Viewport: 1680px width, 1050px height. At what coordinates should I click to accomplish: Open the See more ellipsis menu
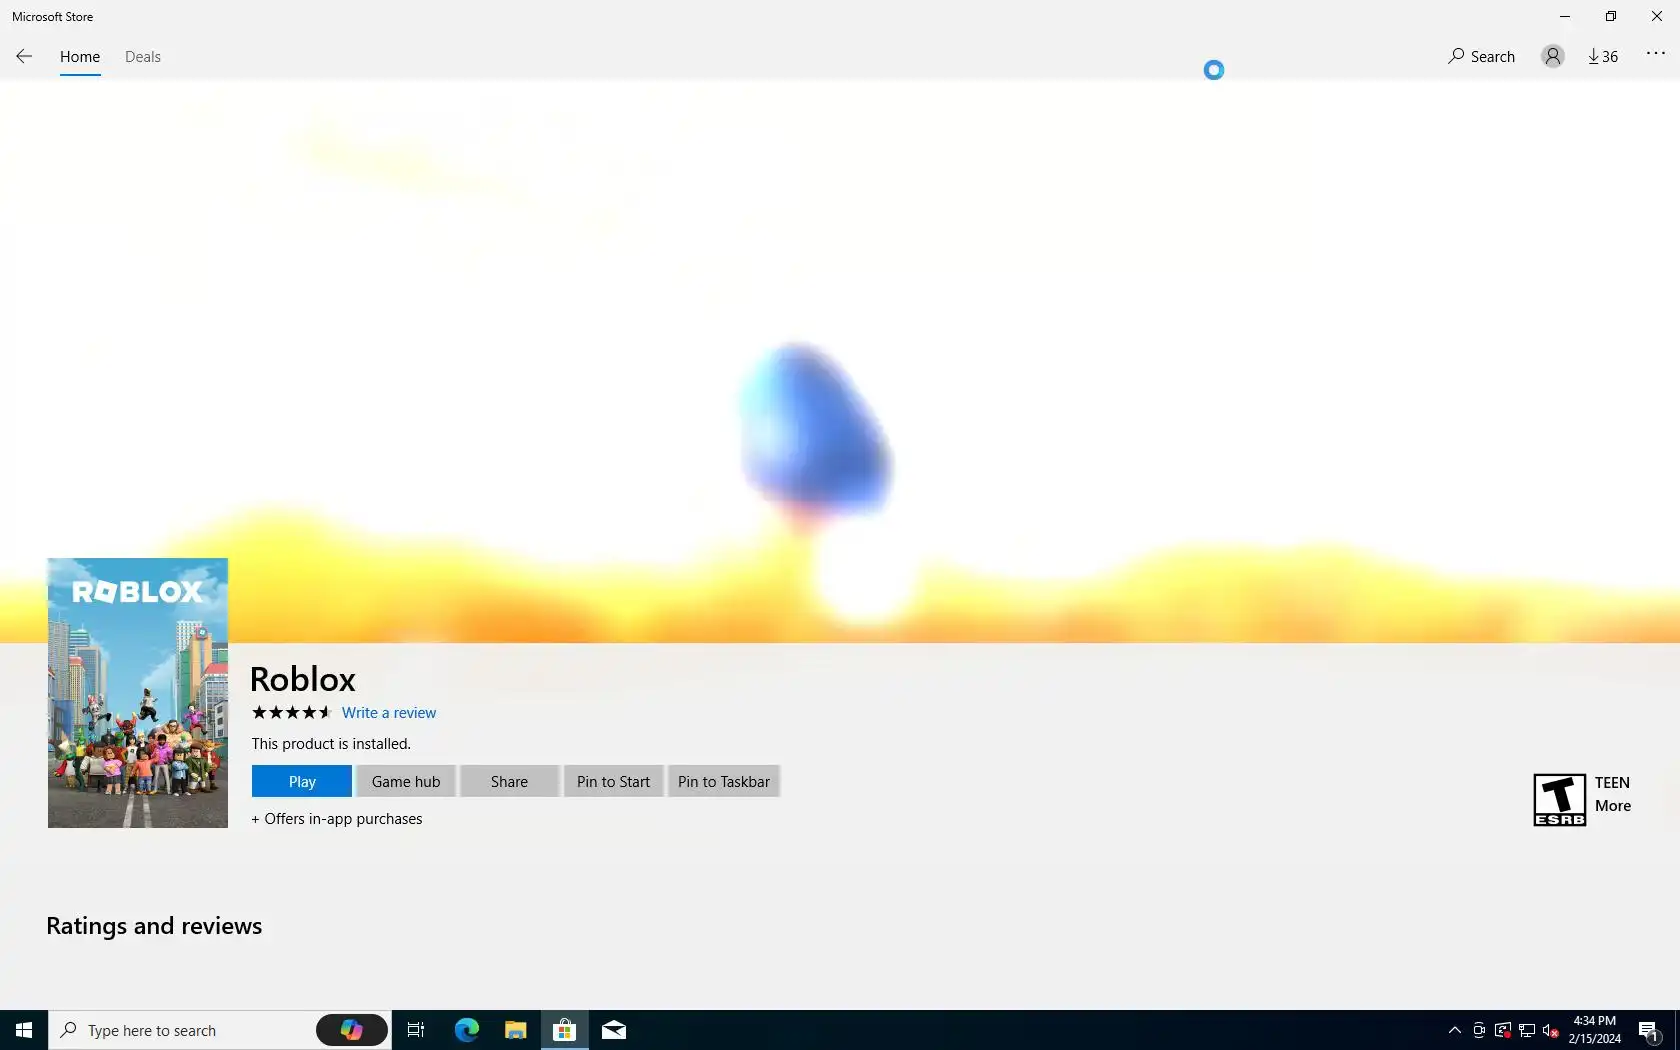(x=1656, y=54)
